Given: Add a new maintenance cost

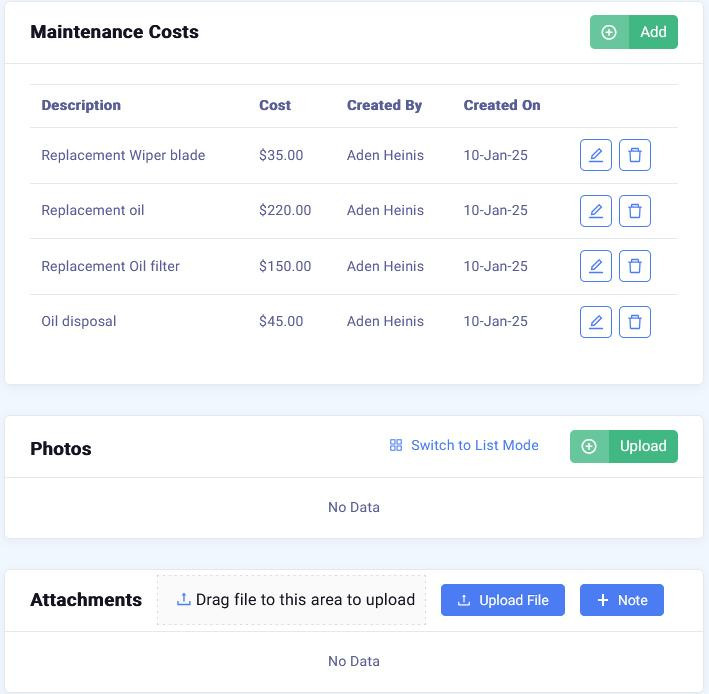Looking at the screenshot, I should [634, 32].
